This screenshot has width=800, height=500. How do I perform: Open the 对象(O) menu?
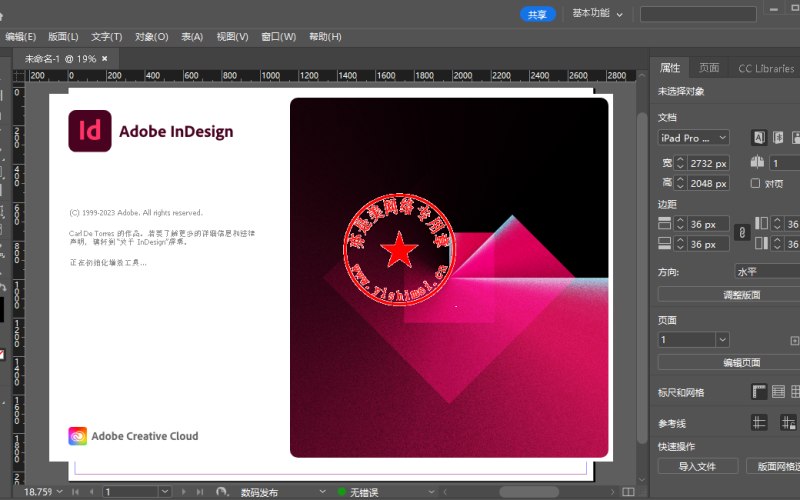(x=152, y=37)
